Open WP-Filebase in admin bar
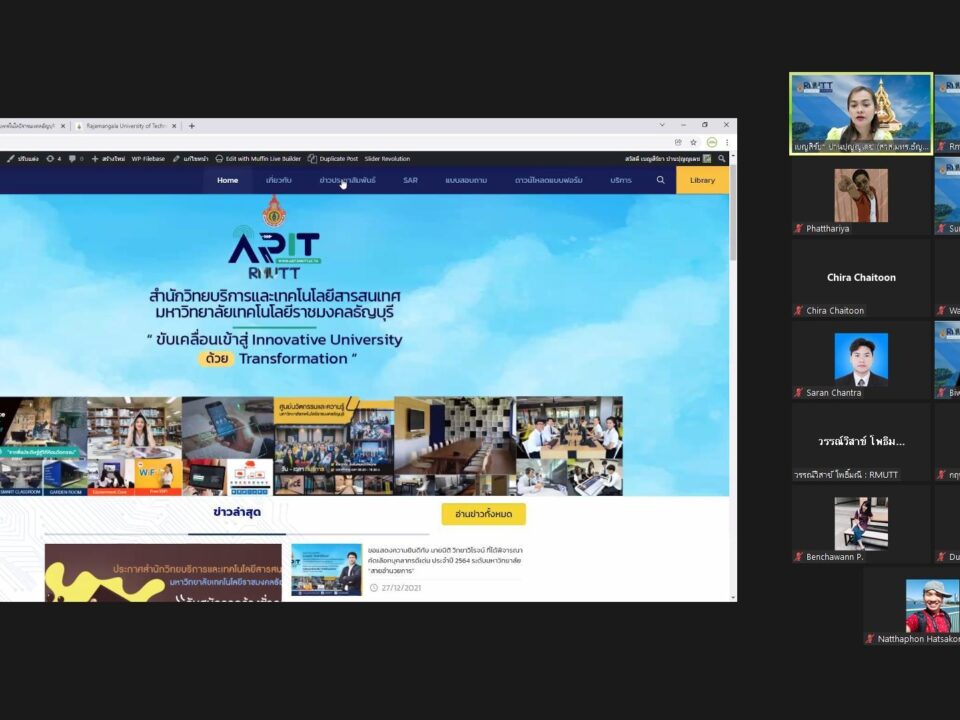 click(x=148, y=159)
